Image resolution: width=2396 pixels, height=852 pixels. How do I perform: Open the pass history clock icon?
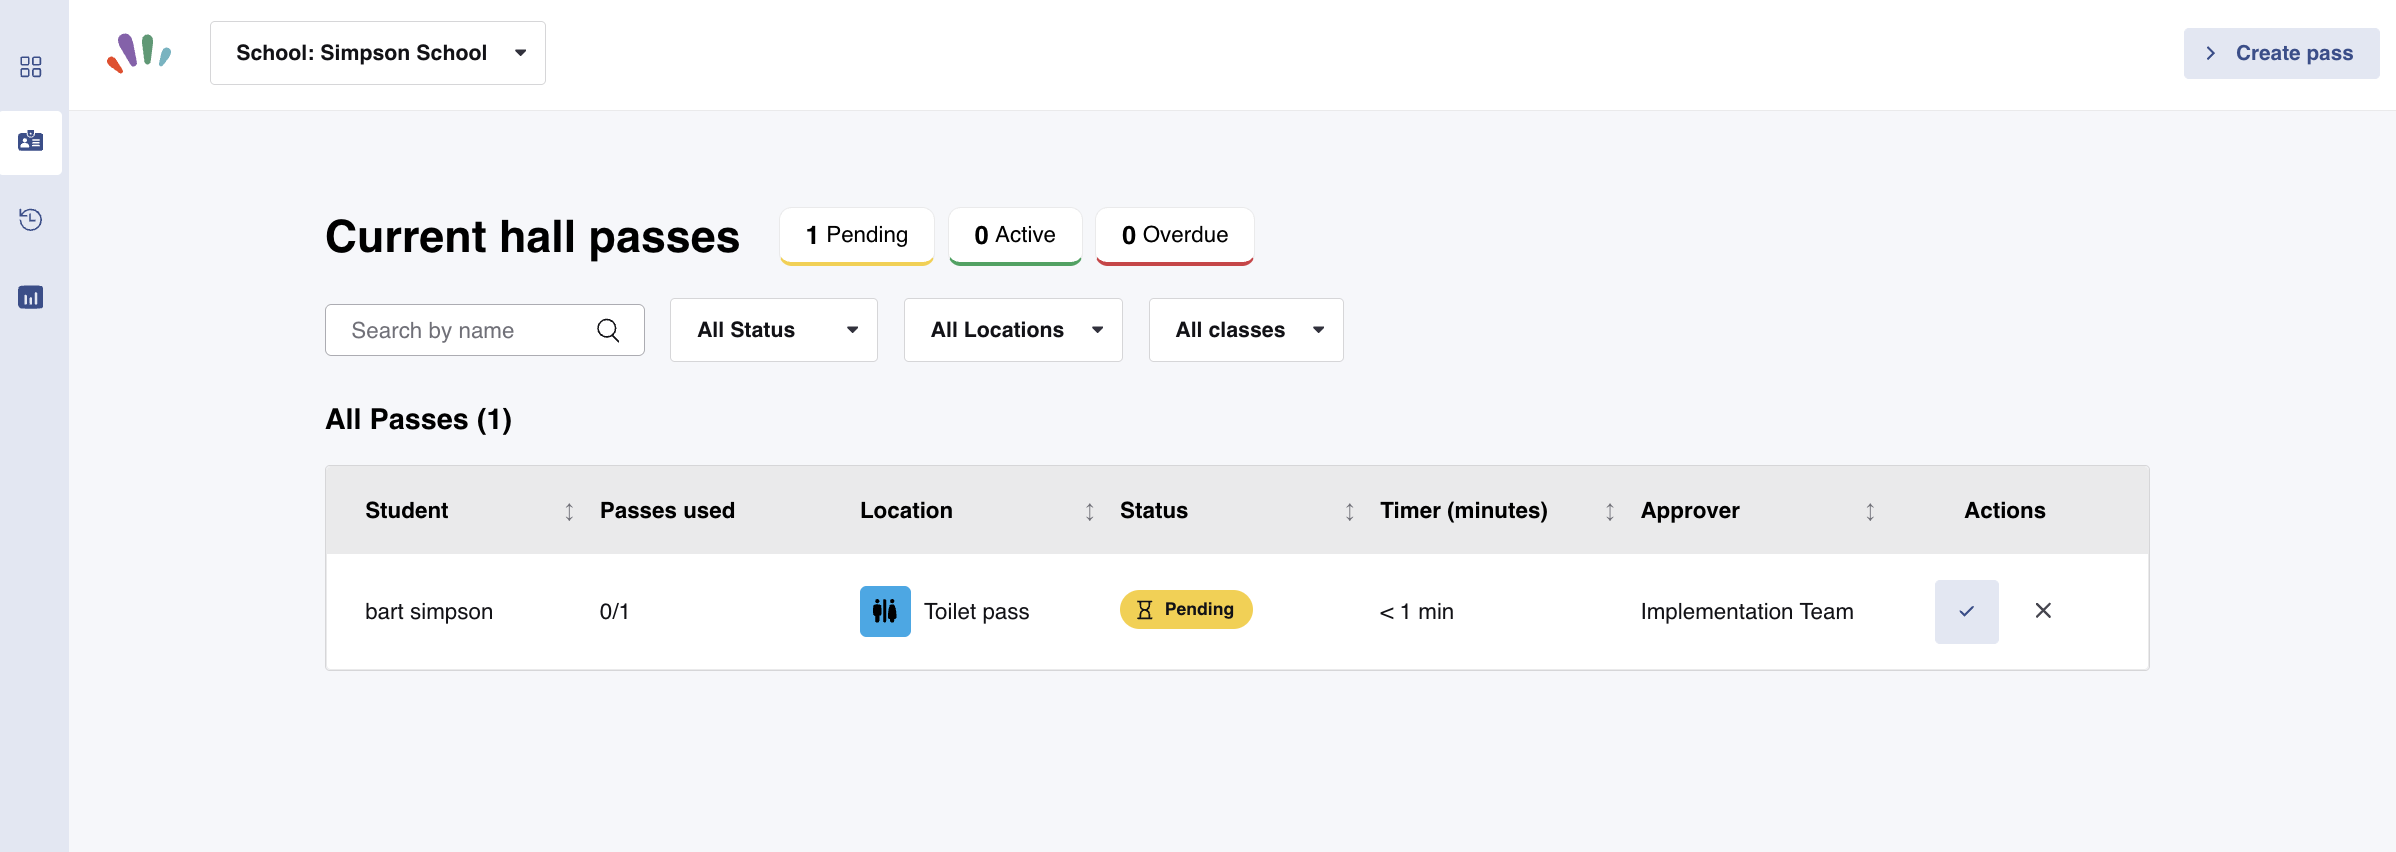31,219
